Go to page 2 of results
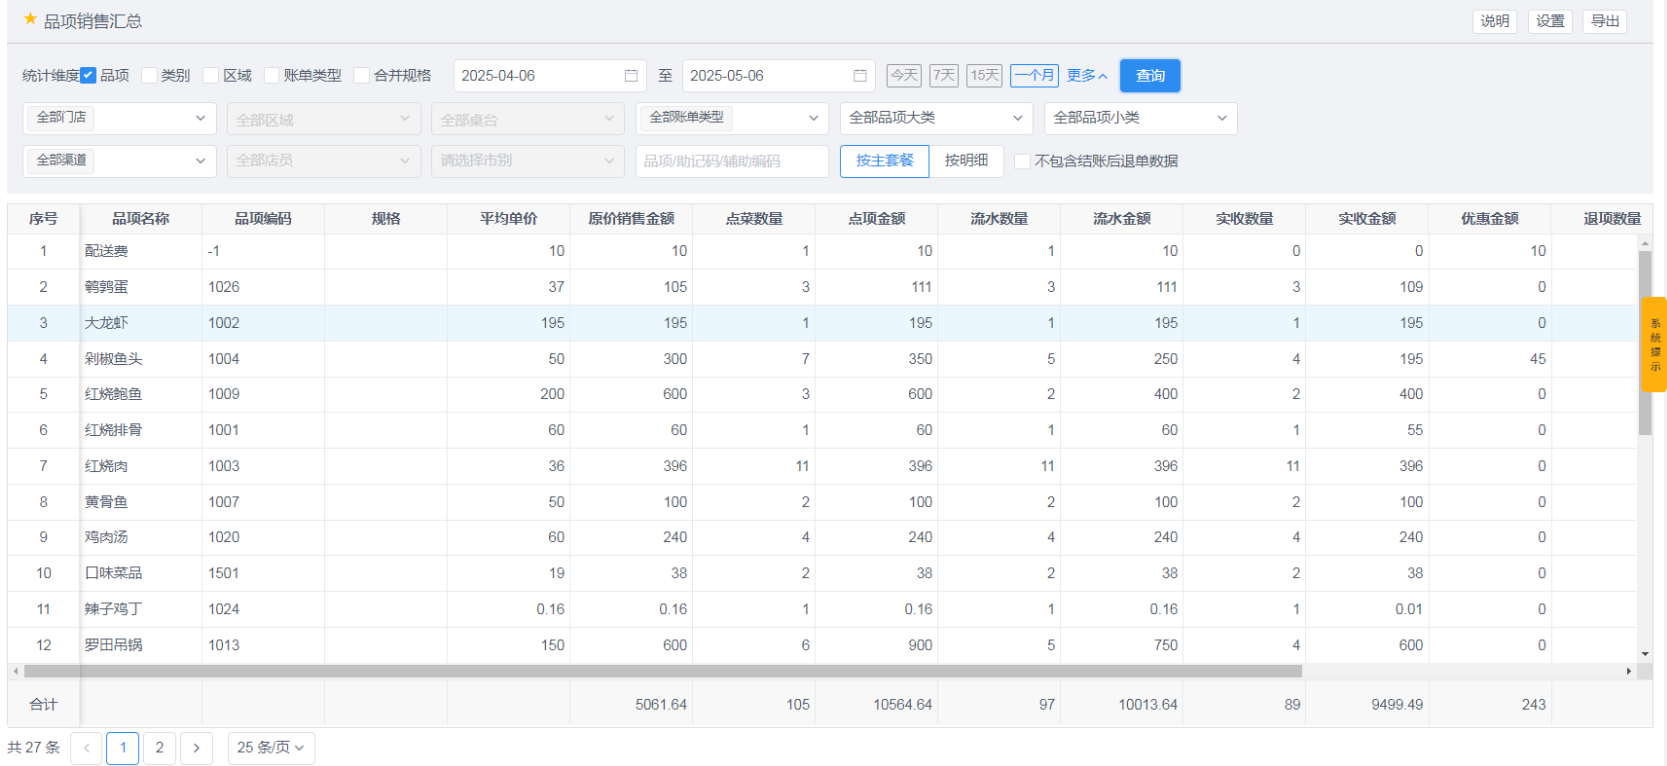The width and height of the screenshot is (1667, 766). click(x=159, y=748)
